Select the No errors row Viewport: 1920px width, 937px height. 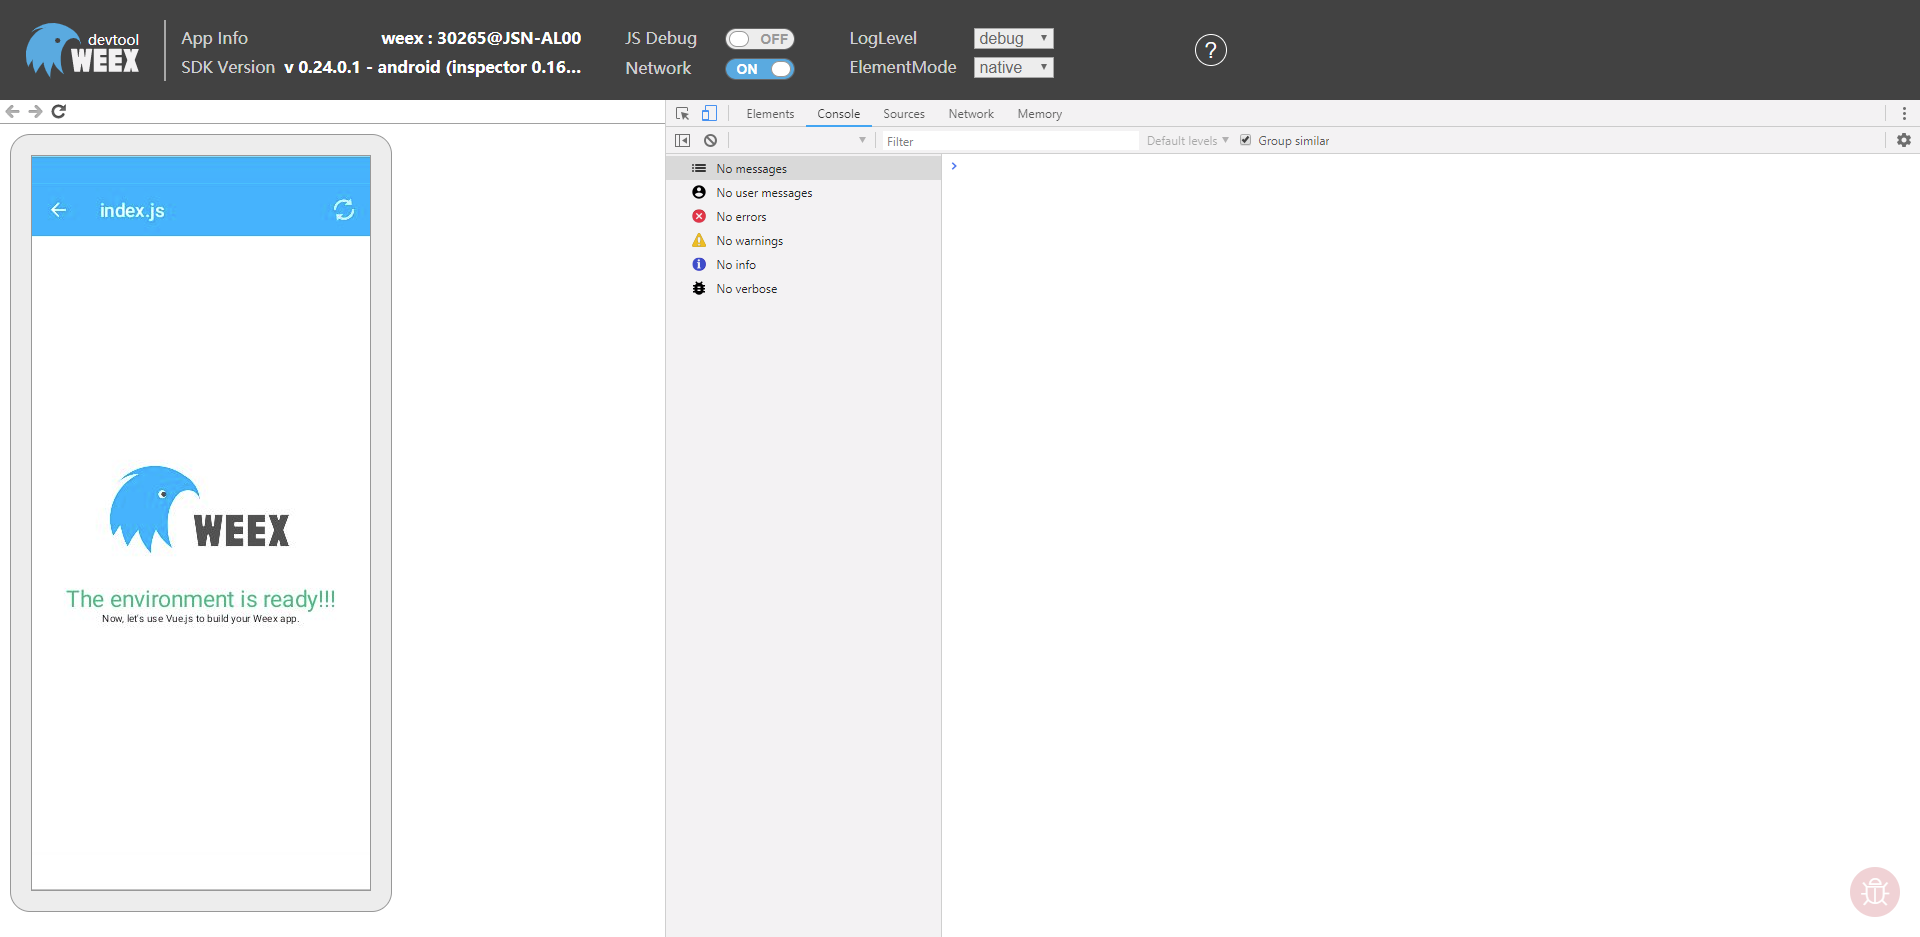point(804,216)
